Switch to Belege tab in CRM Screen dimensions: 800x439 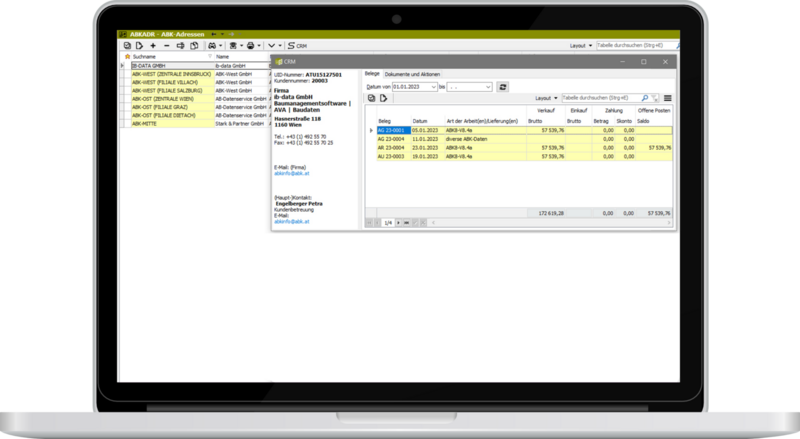point(372,74)
